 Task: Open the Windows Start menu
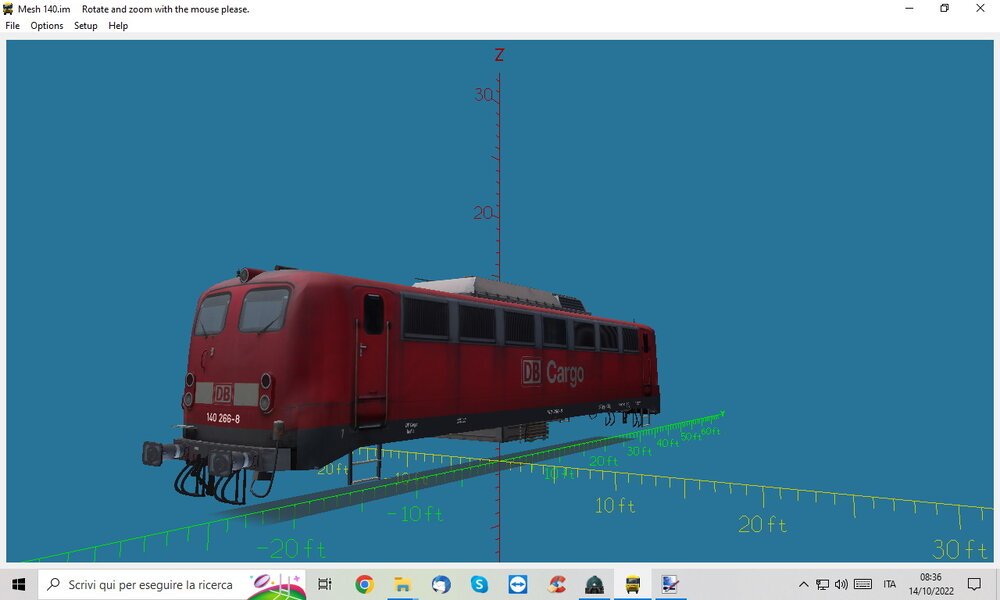18,584
